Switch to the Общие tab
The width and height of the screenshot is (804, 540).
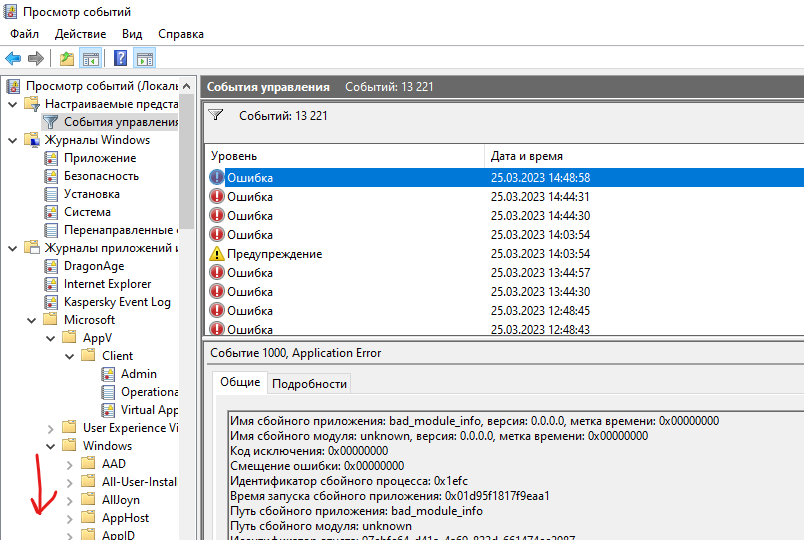pos(240,382)
